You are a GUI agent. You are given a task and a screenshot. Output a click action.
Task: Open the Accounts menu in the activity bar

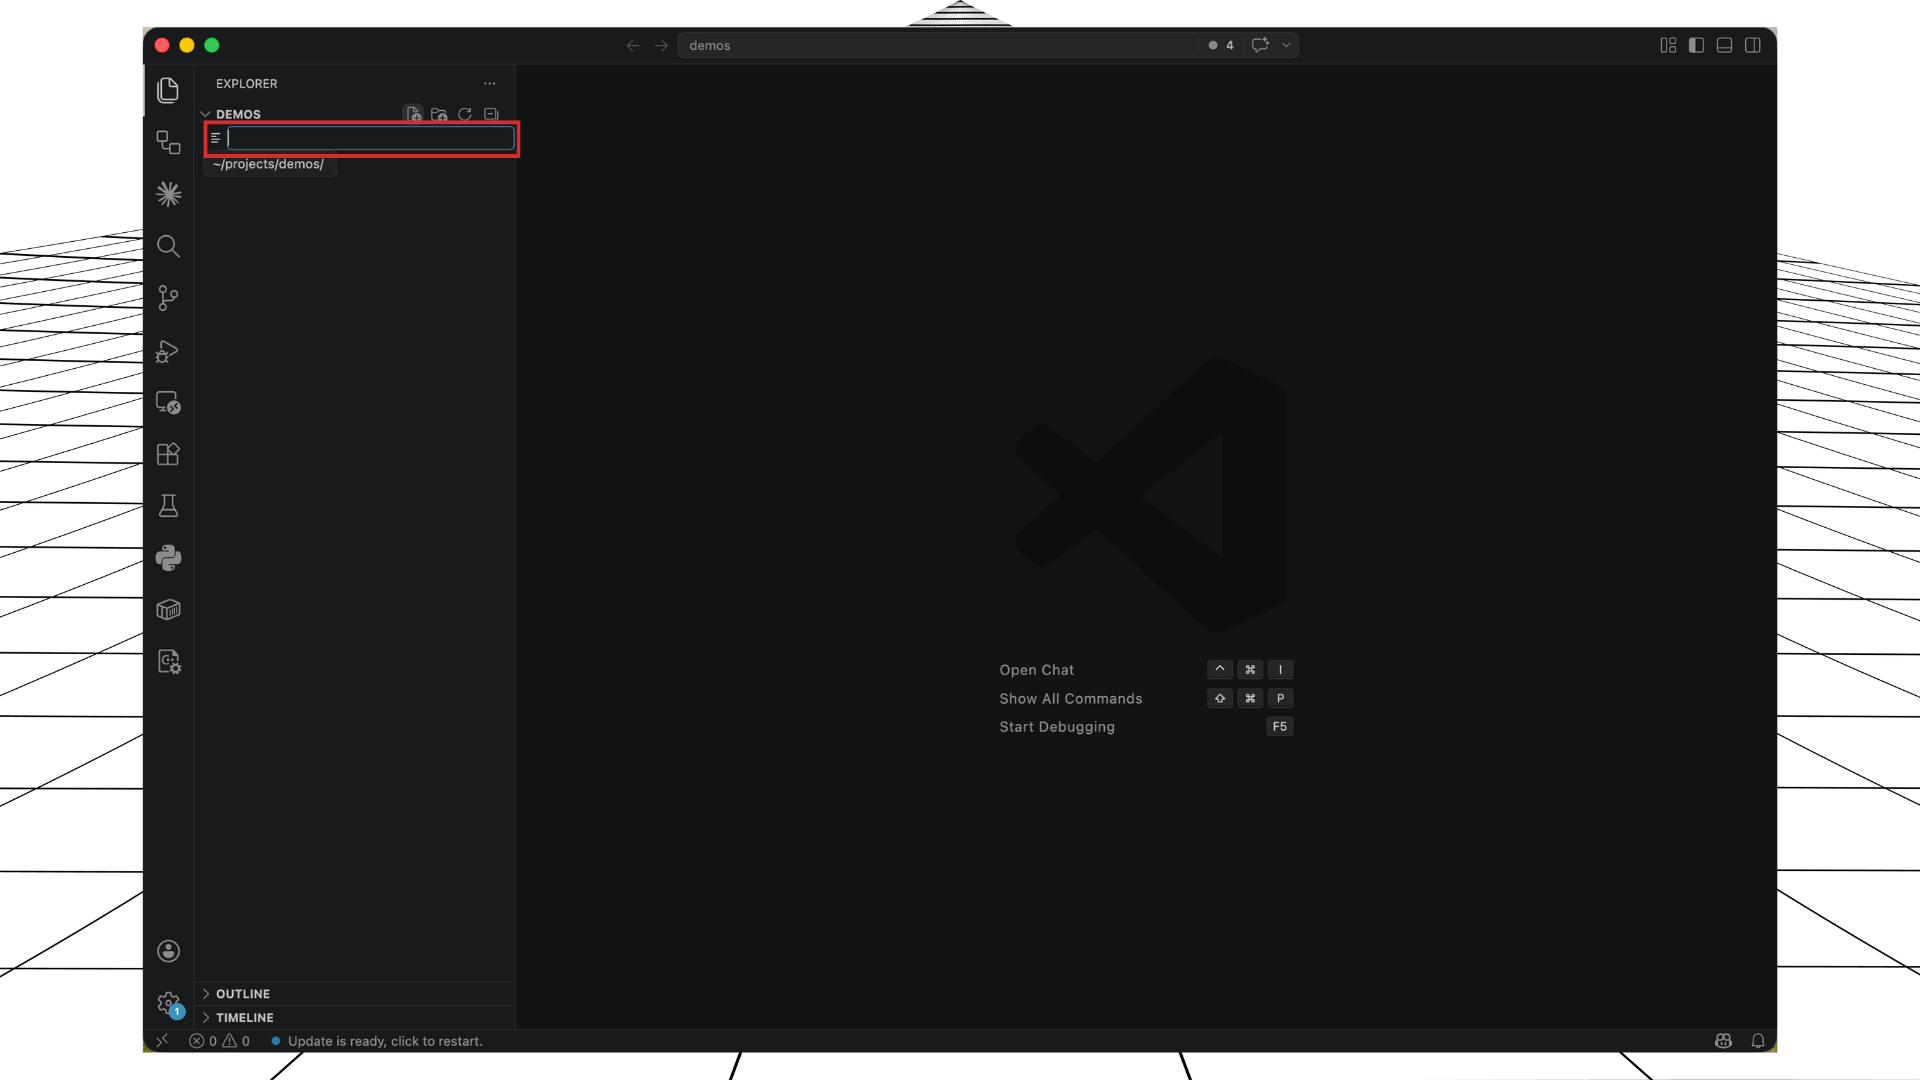point(168,951)
